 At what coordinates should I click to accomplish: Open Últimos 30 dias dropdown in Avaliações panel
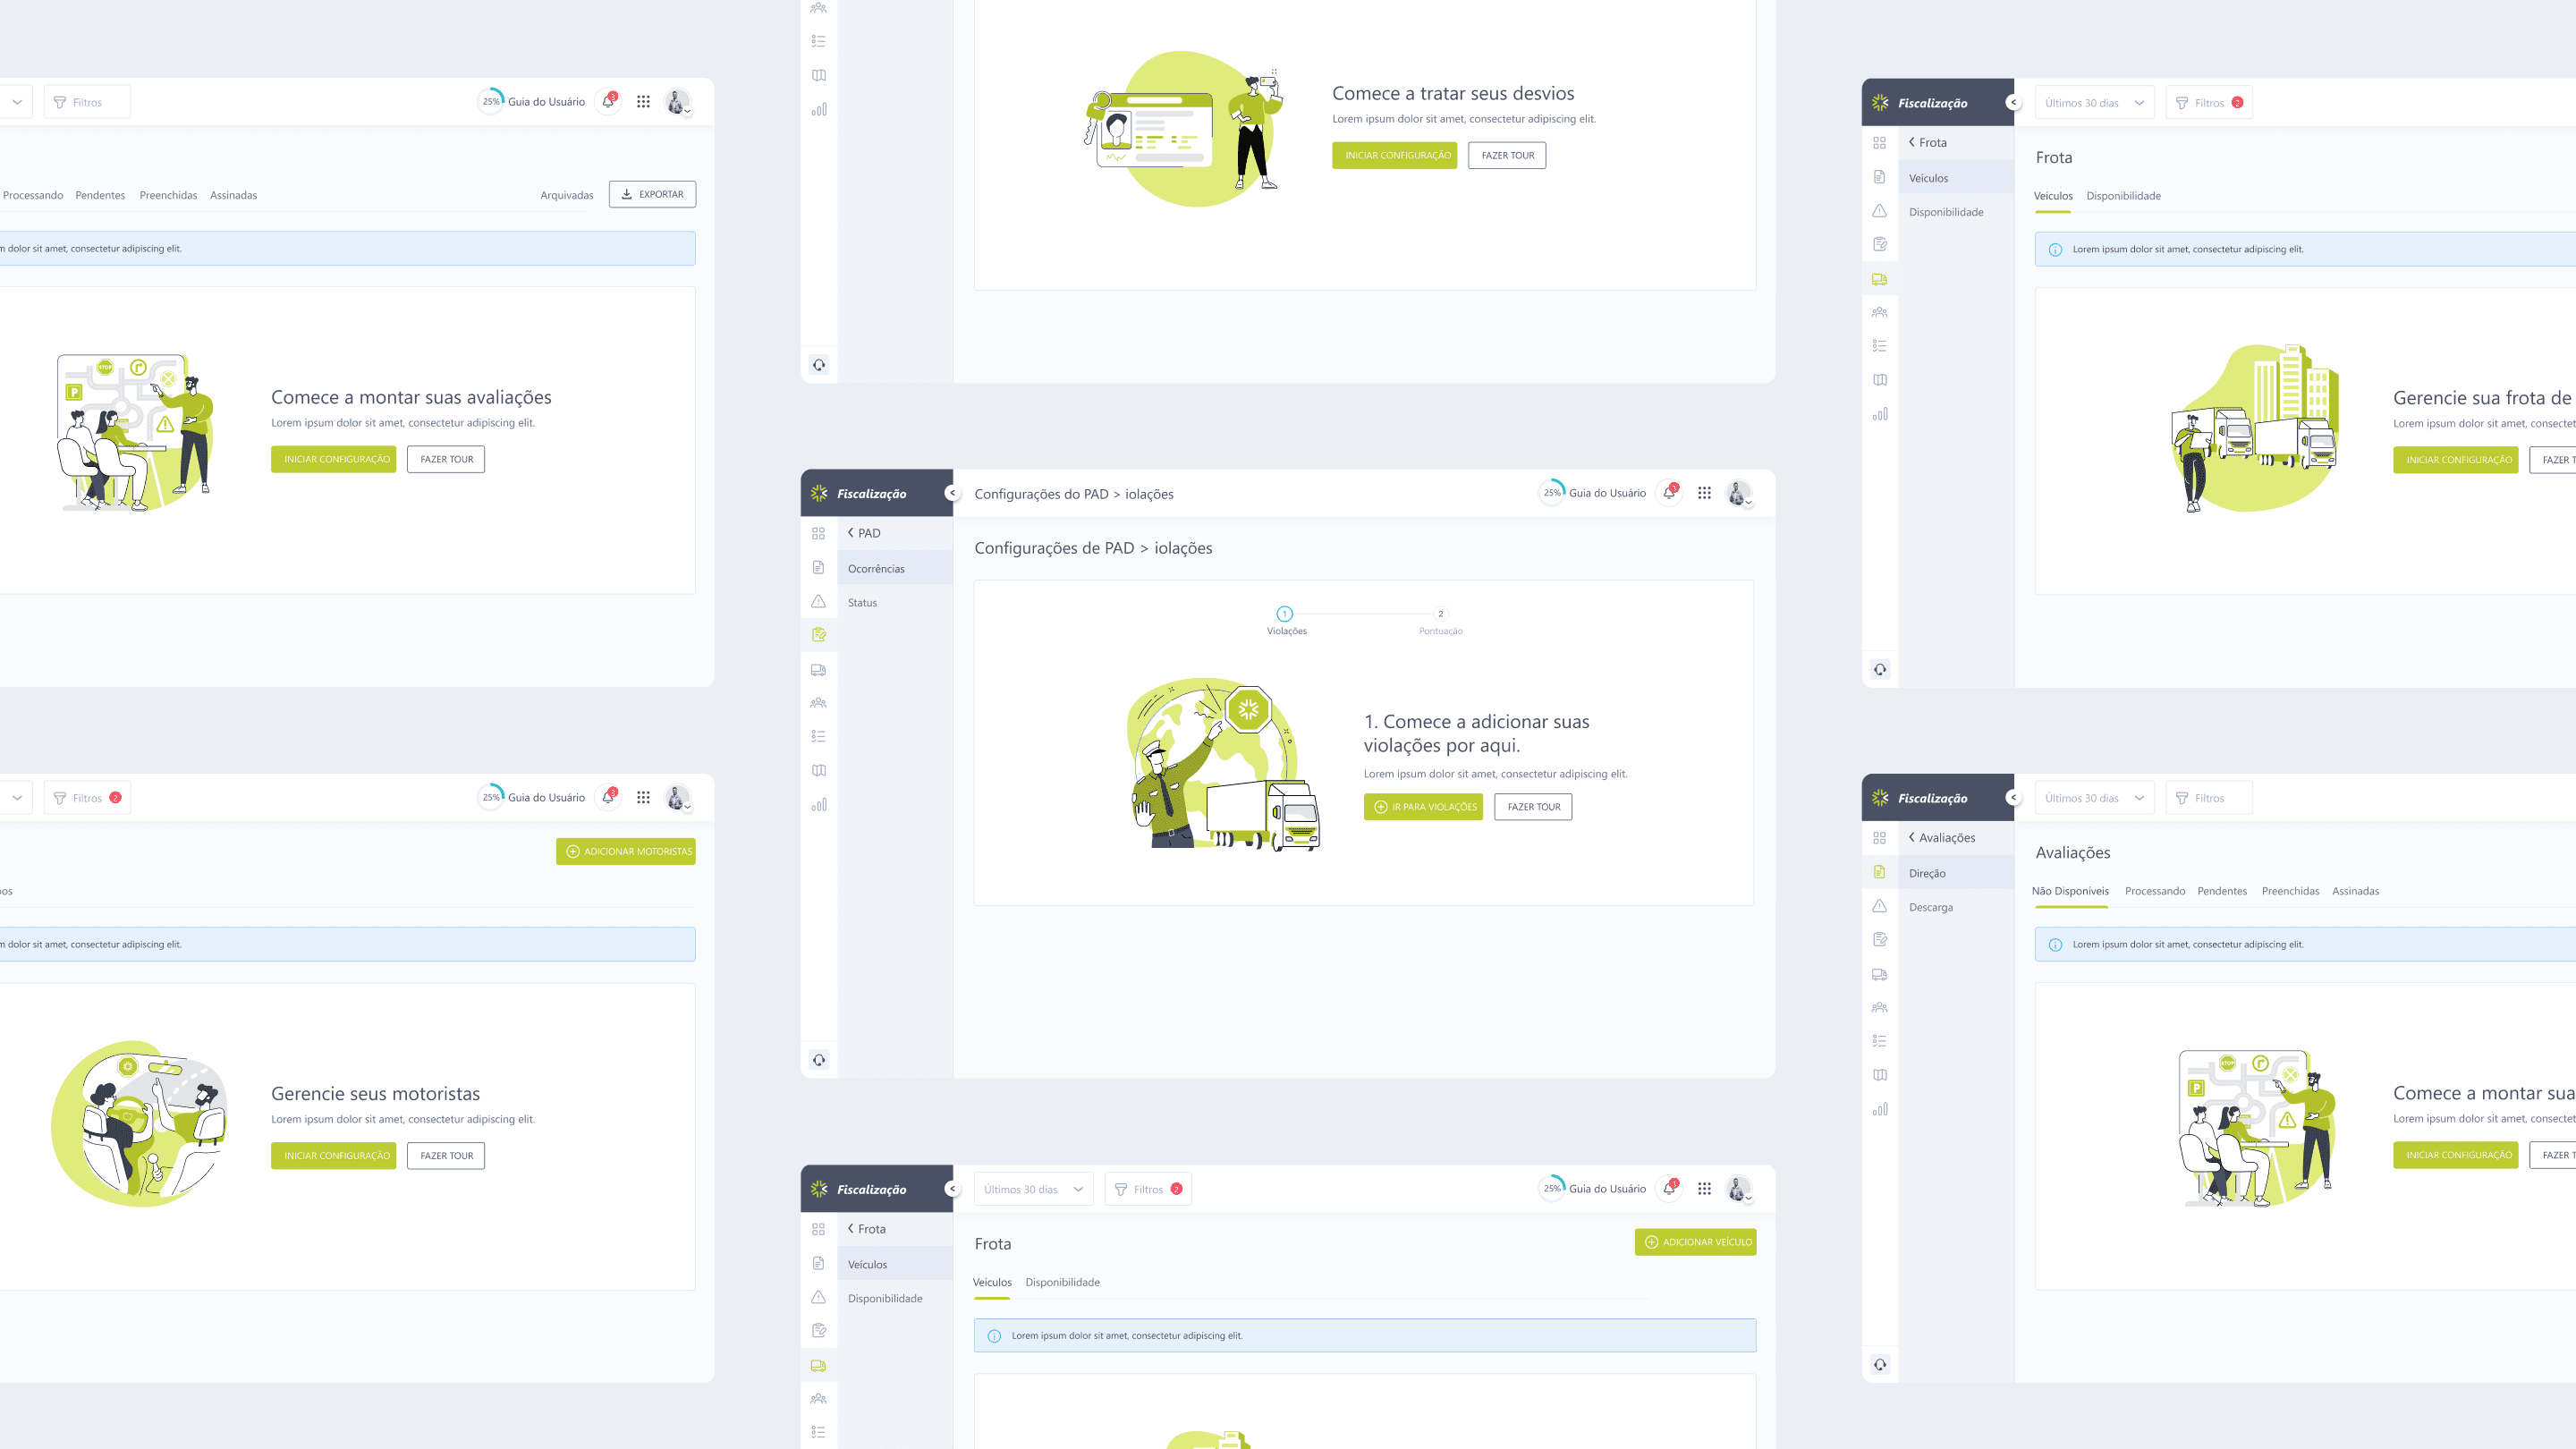(2094, 798)
